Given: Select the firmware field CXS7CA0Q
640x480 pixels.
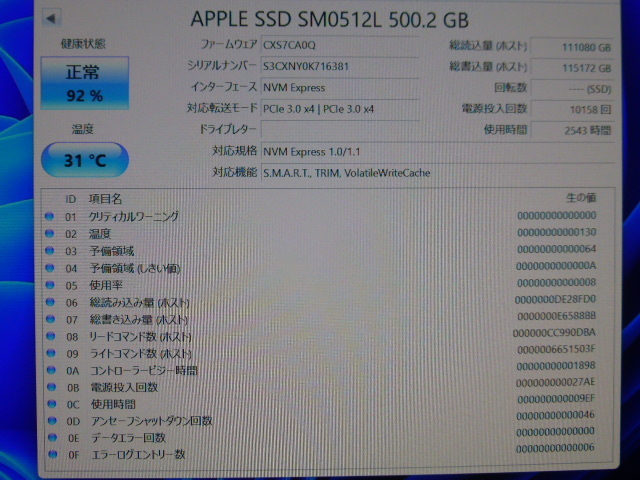Looking at the screenshot, I should click(340, 45).
